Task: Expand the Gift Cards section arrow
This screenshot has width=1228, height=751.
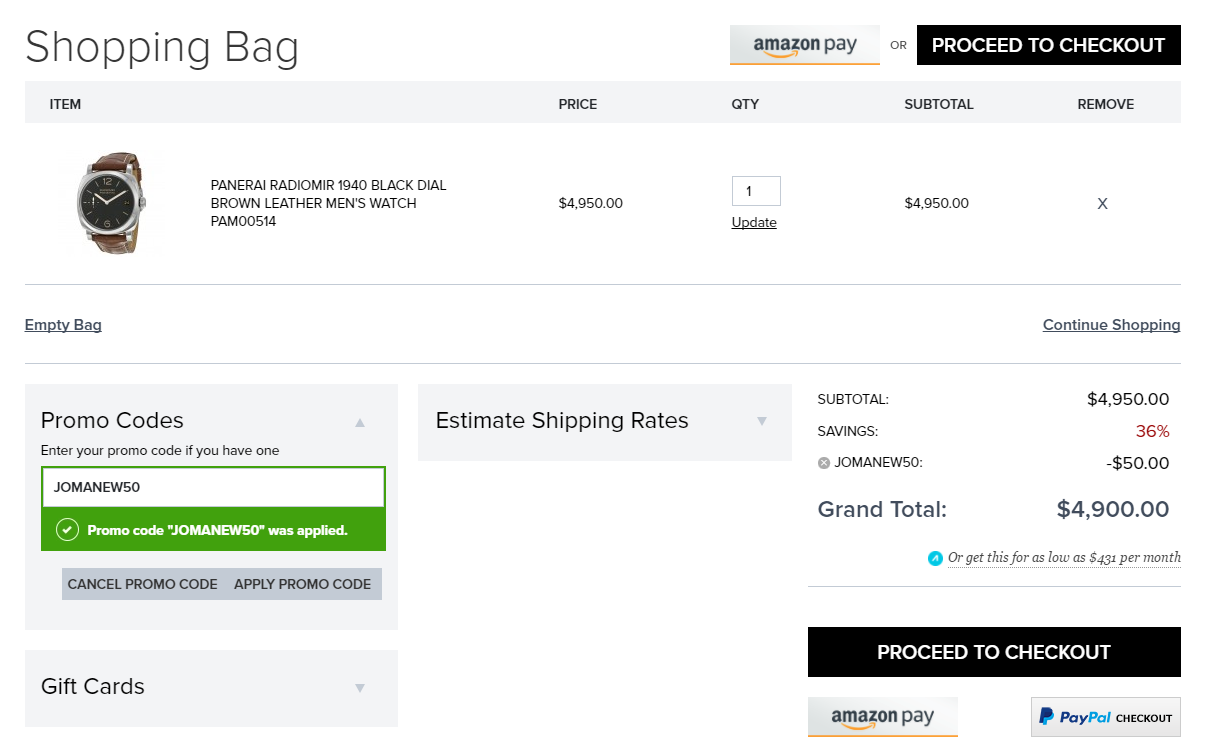Action: pos(360,688)
